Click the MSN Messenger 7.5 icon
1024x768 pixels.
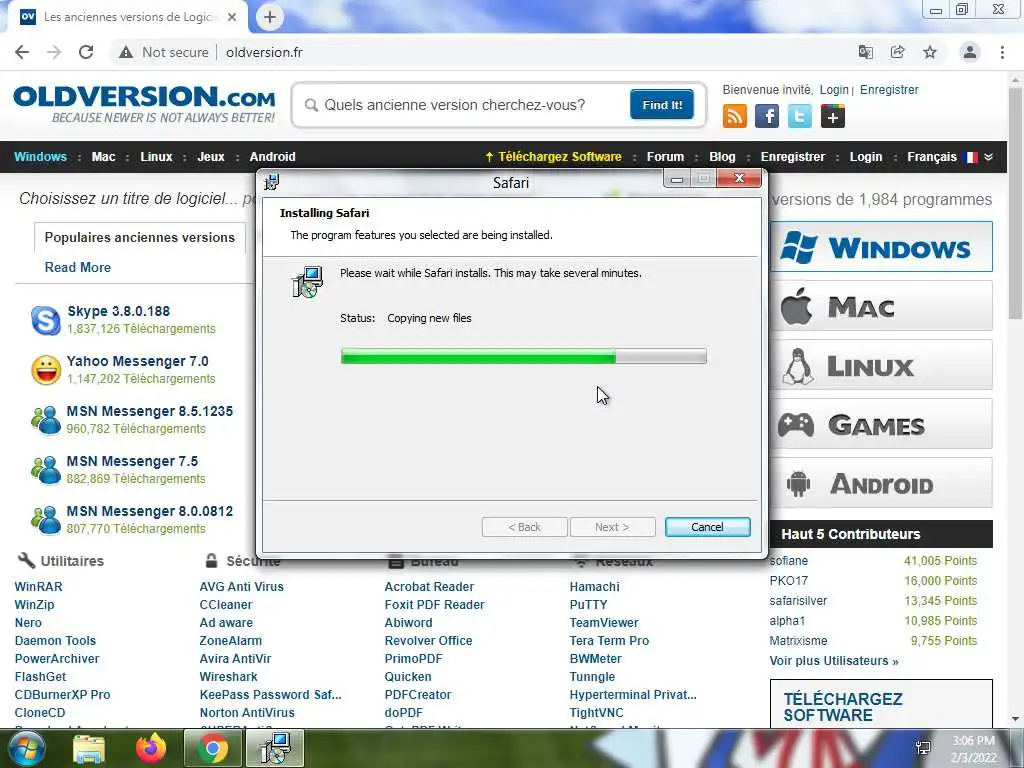pyautogui.click(x=46, y=470)
